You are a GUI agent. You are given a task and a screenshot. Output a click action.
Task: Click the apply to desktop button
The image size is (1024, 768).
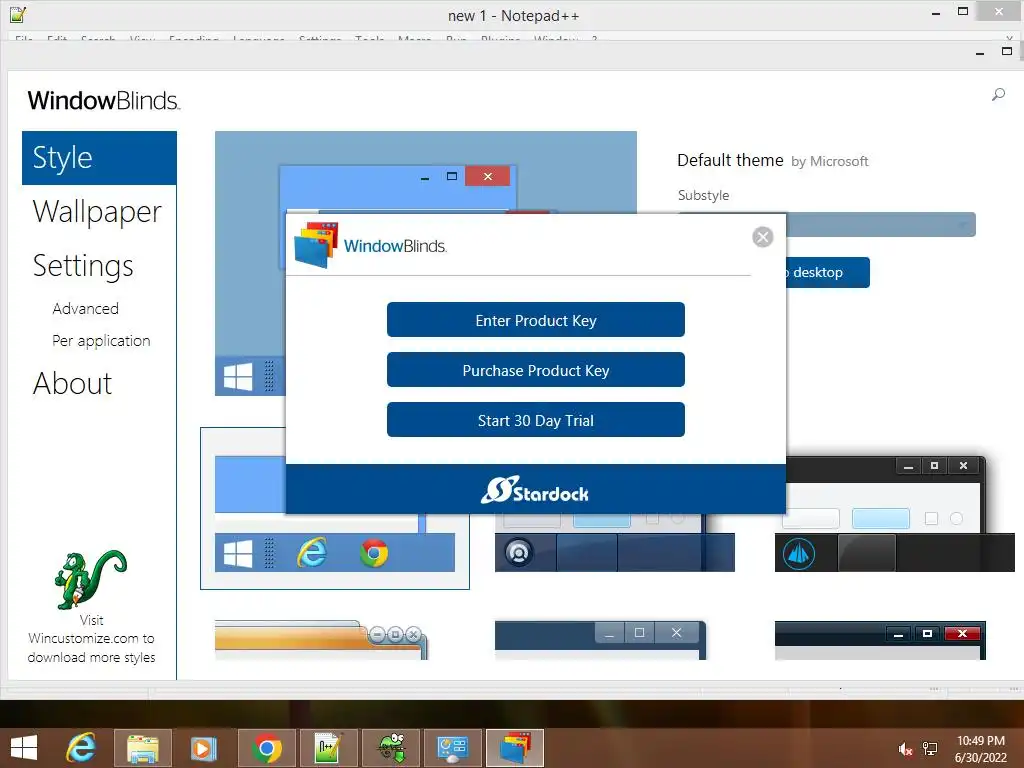pyautogui.click(x=827, y=272)
